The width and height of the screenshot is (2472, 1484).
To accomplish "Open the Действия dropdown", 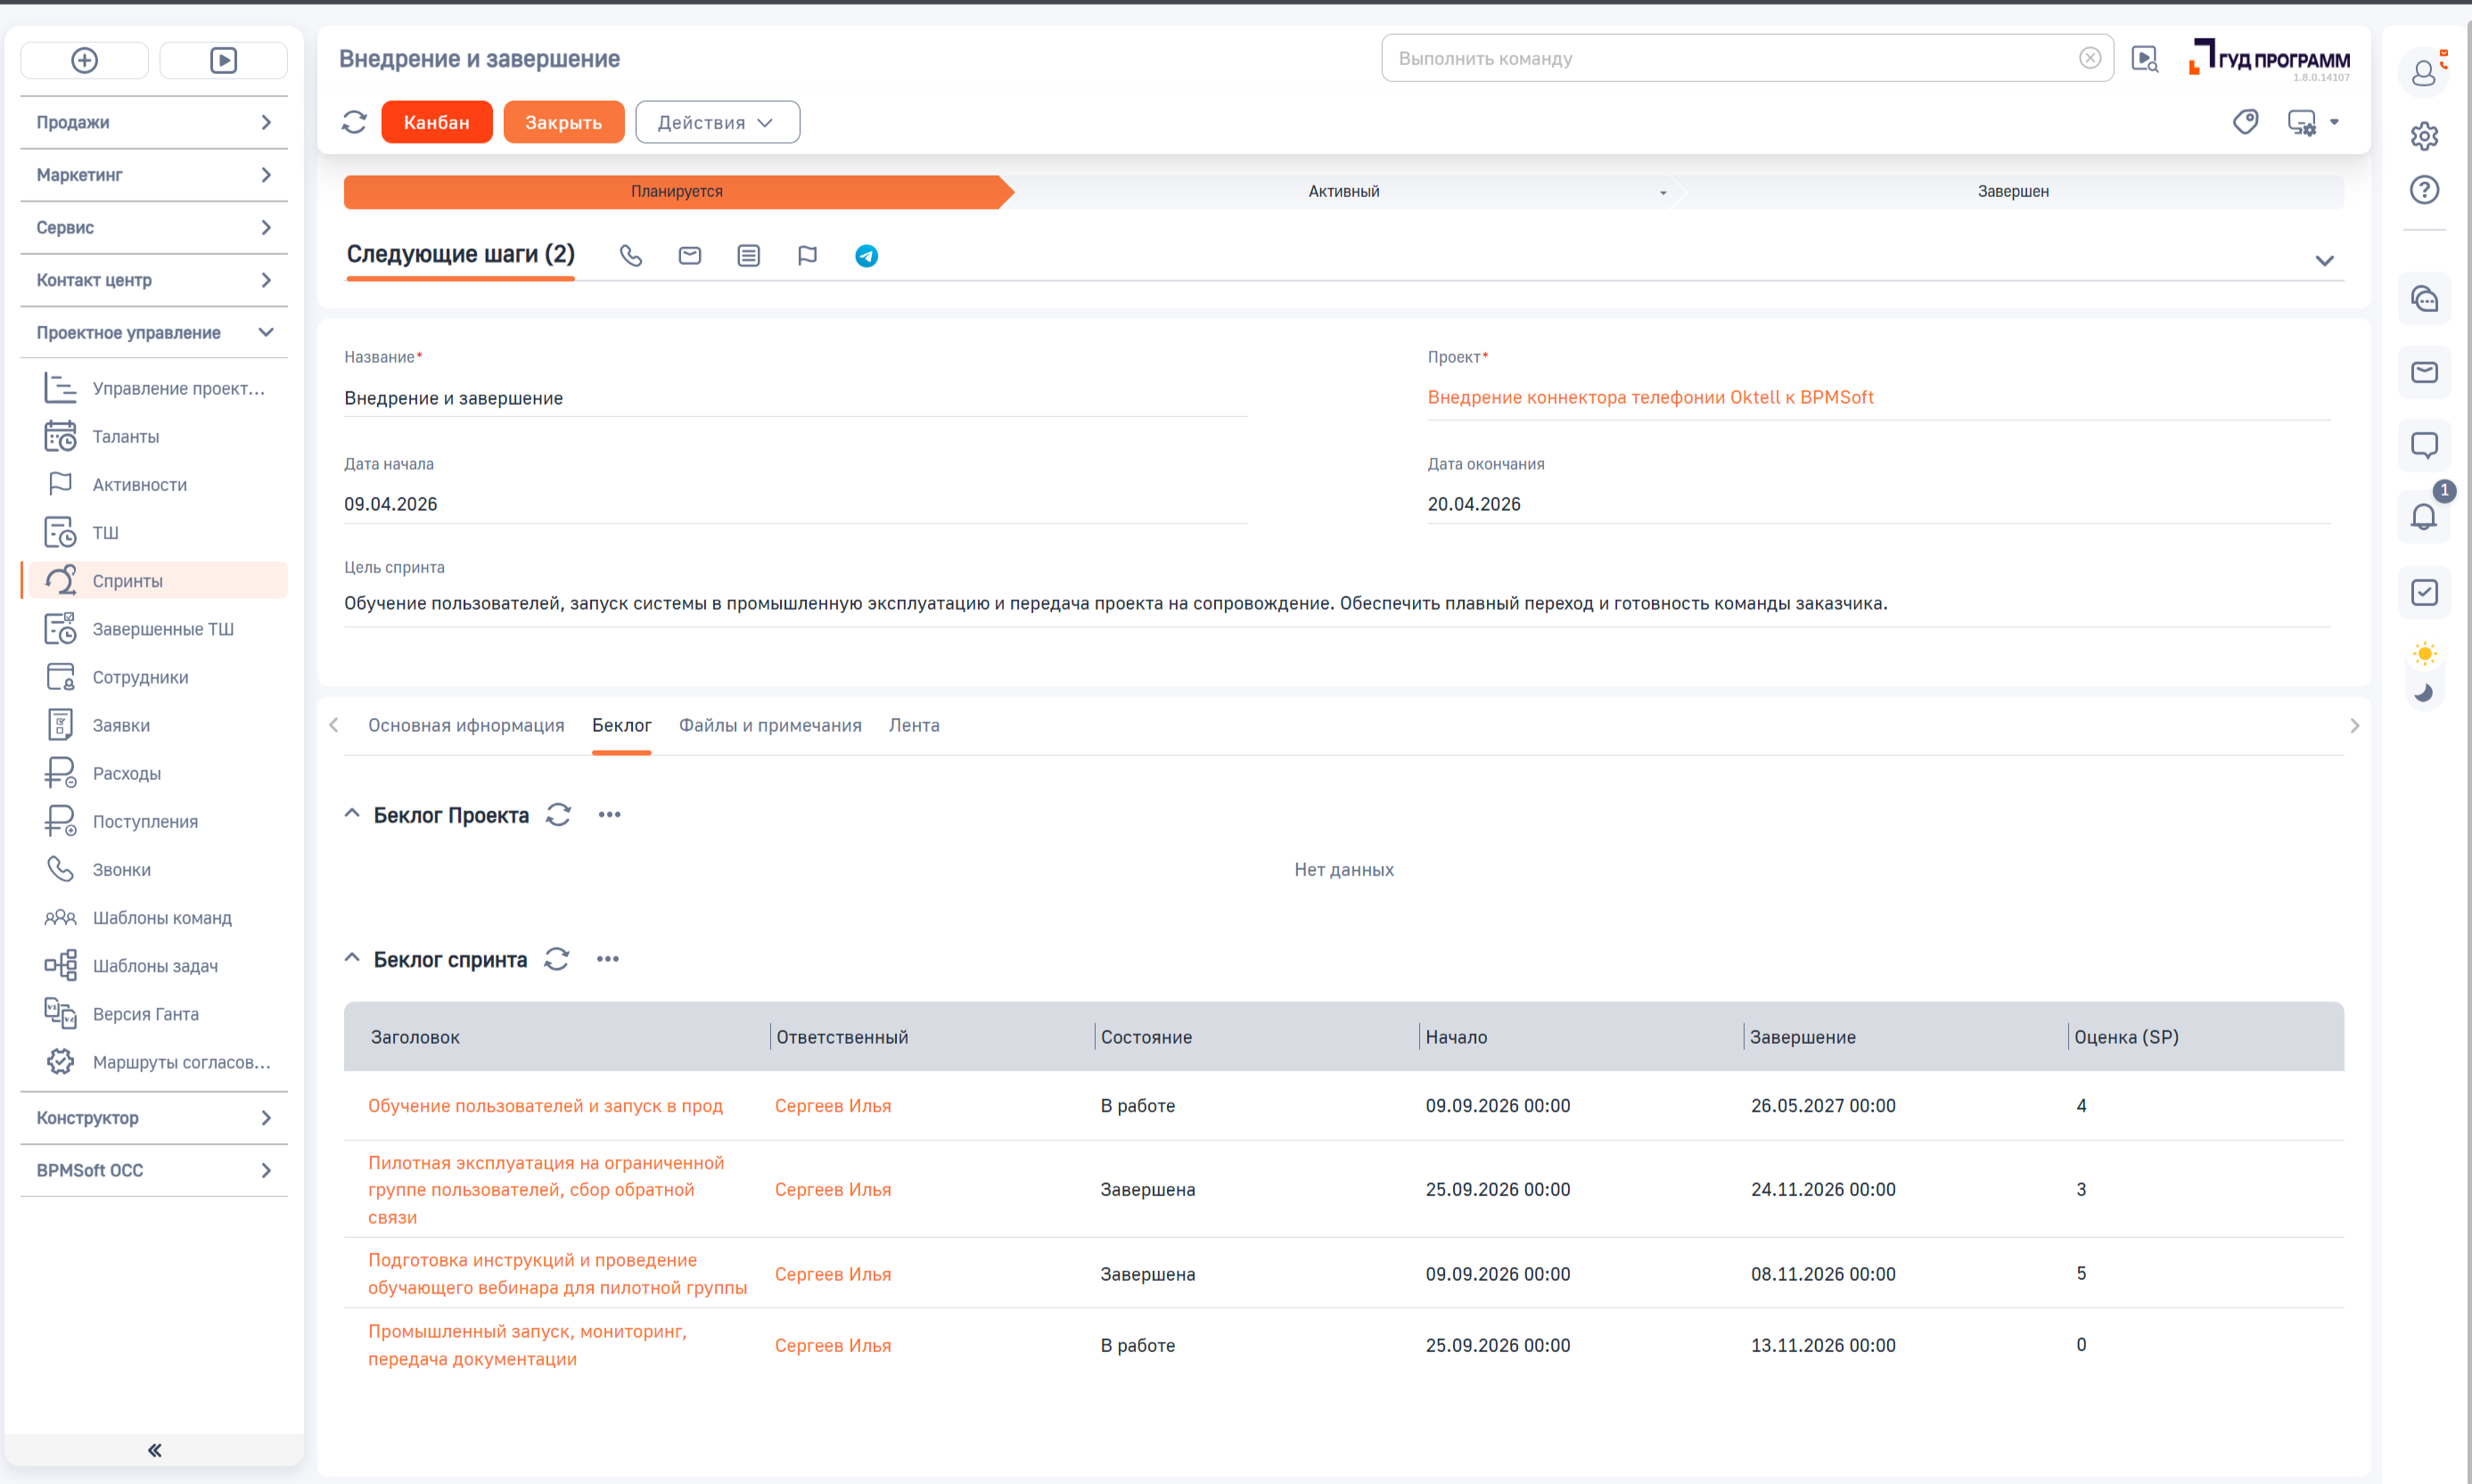I will 716,122.
